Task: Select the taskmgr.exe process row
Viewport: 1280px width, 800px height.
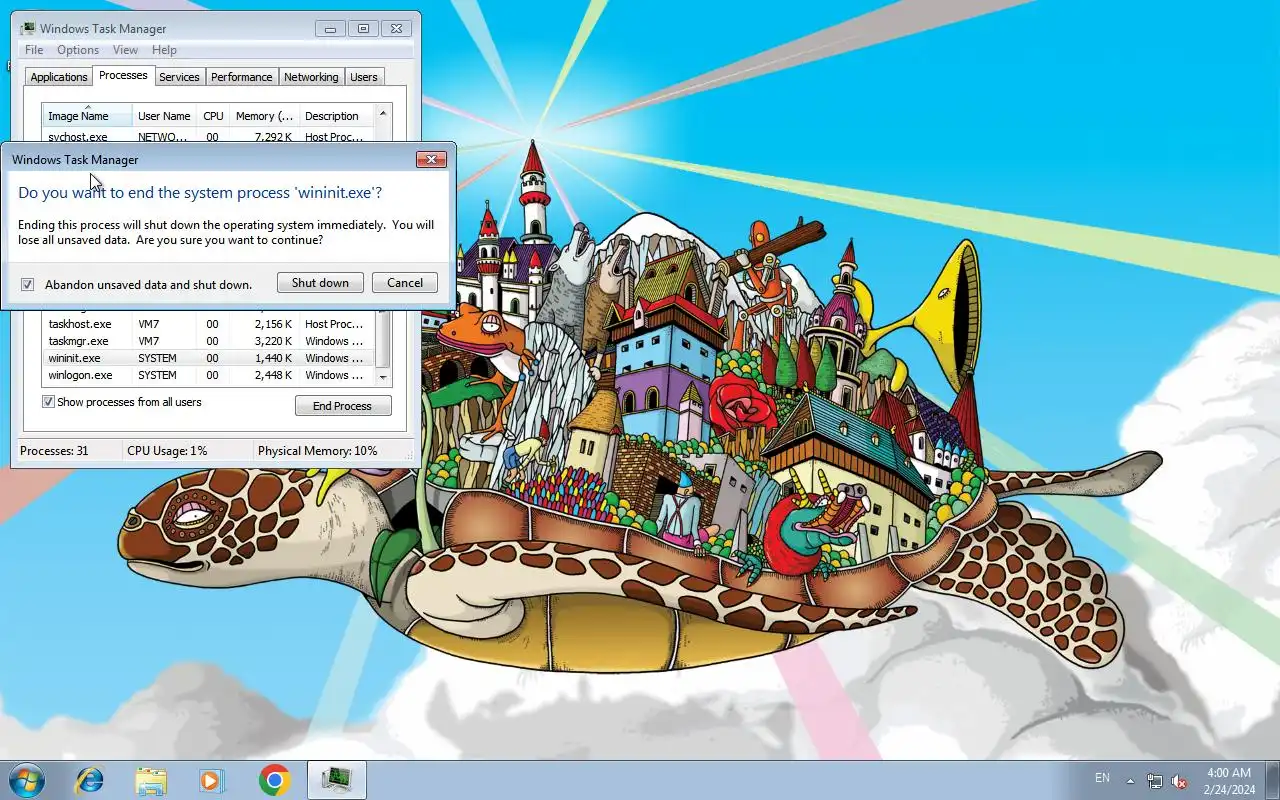Action: (208, 341)
